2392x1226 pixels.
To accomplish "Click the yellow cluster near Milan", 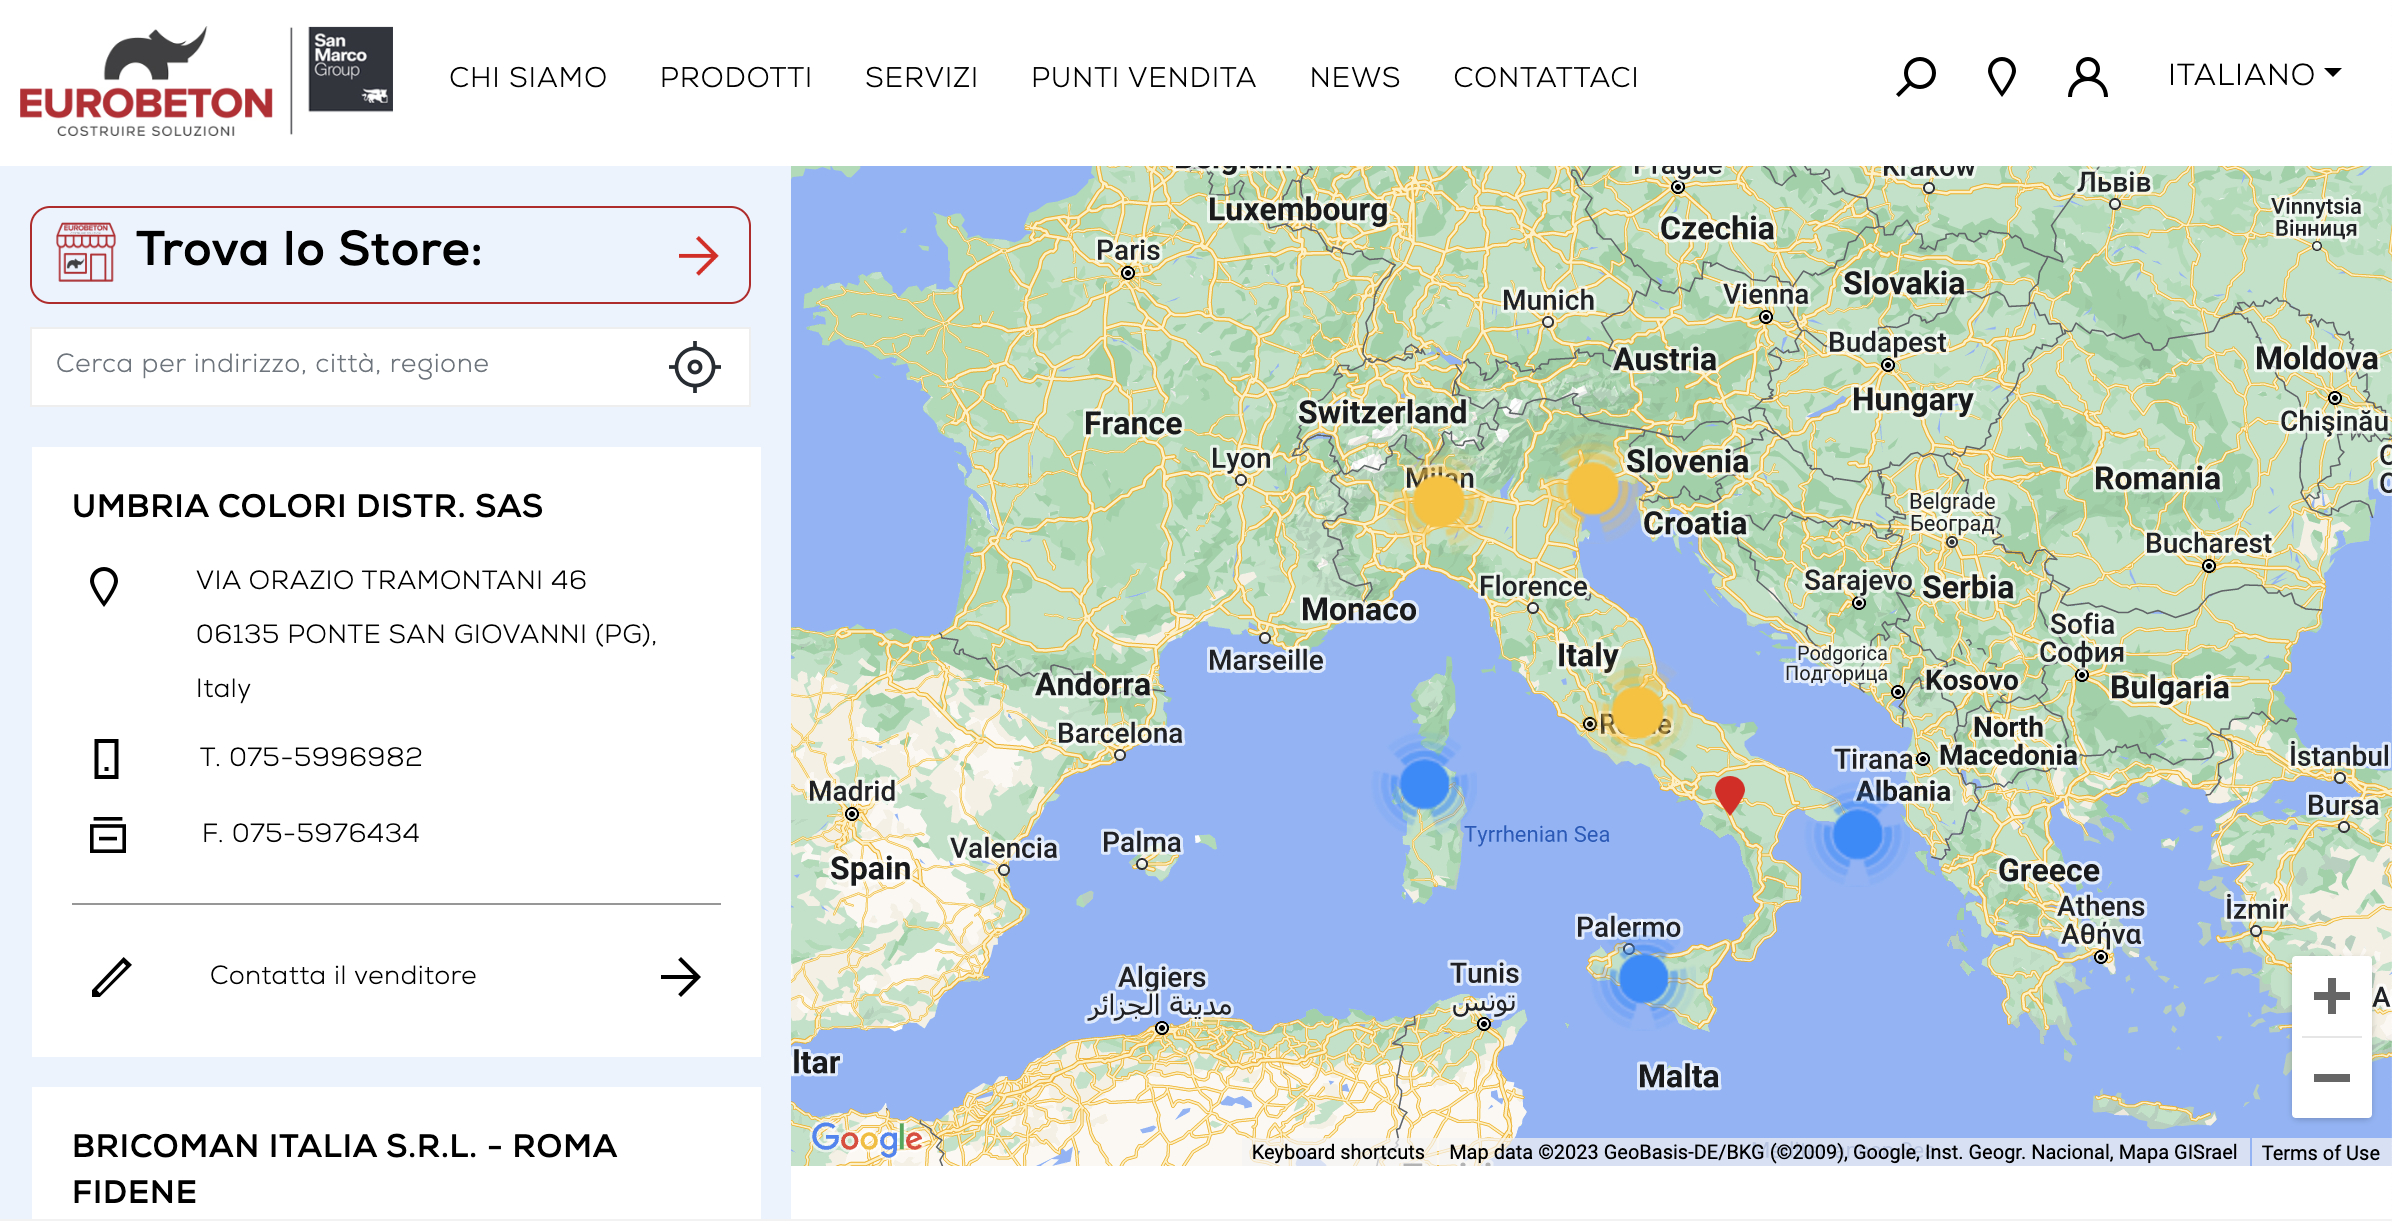I will pos(1437,501).
